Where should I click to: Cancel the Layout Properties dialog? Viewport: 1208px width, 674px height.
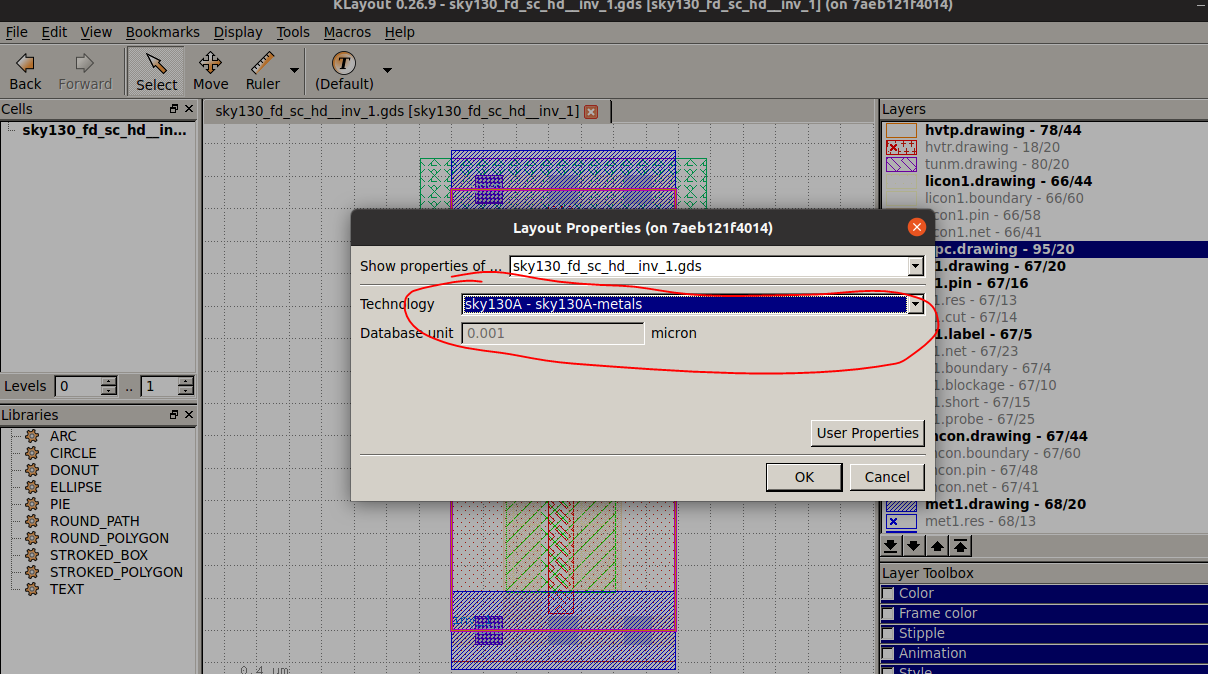pyautogui.click(x=887, y=477)
